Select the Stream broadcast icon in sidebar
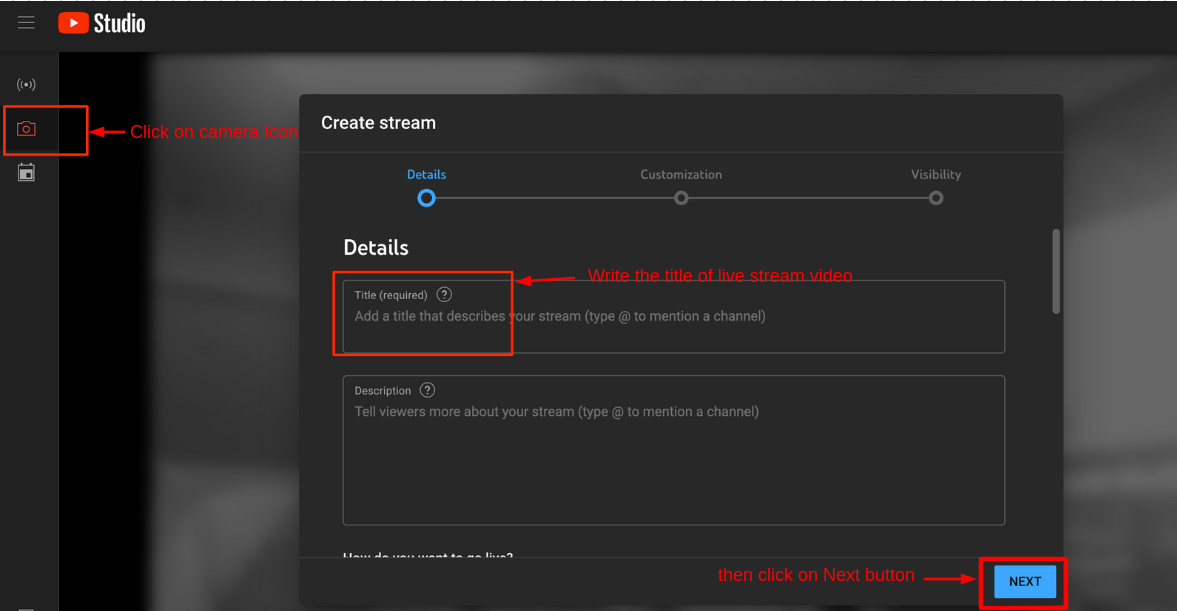Screen dimensions: 1177x611 coord(26,85)
